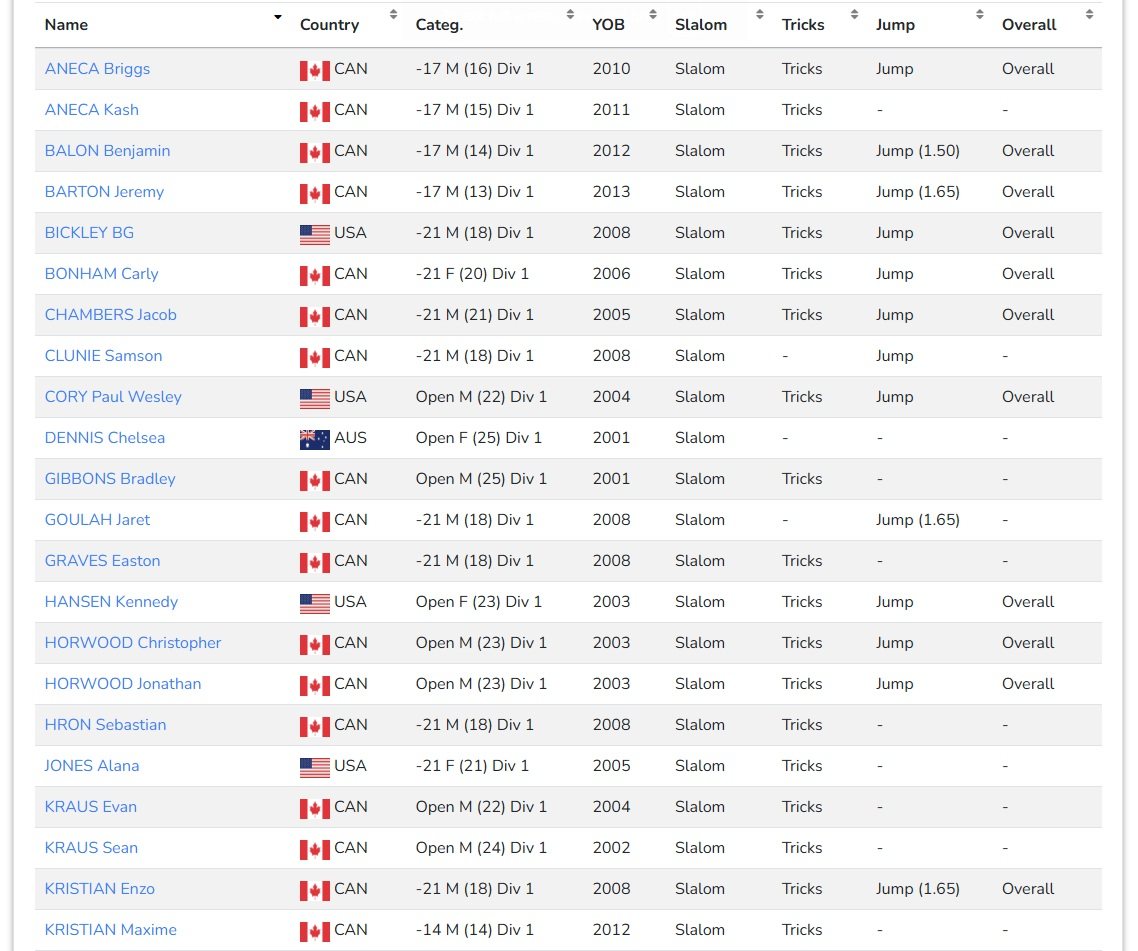Click Jump (1.65) cell for GOULAH Jaret
The image size is (1138, 951).
[917, 520]
